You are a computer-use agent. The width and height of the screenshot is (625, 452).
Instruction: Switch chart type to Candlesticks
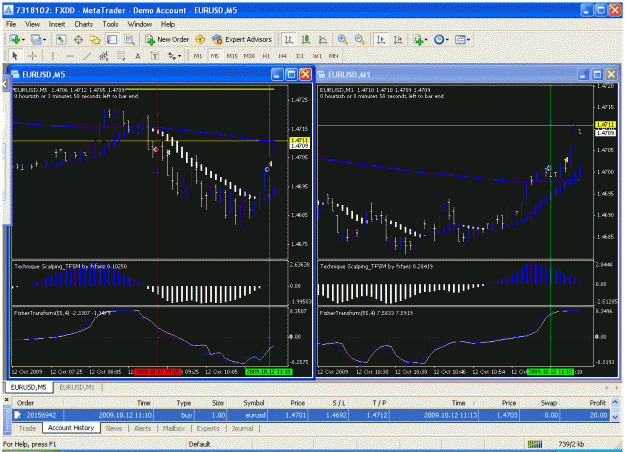click(x=306, y=39)
